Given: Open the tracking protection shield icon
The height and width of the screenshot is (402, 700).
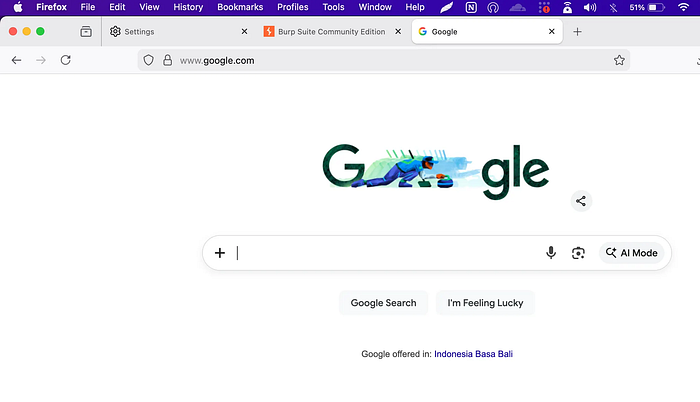Looking at the screenshot, I should pyautogui.click(x=149, y=60).
